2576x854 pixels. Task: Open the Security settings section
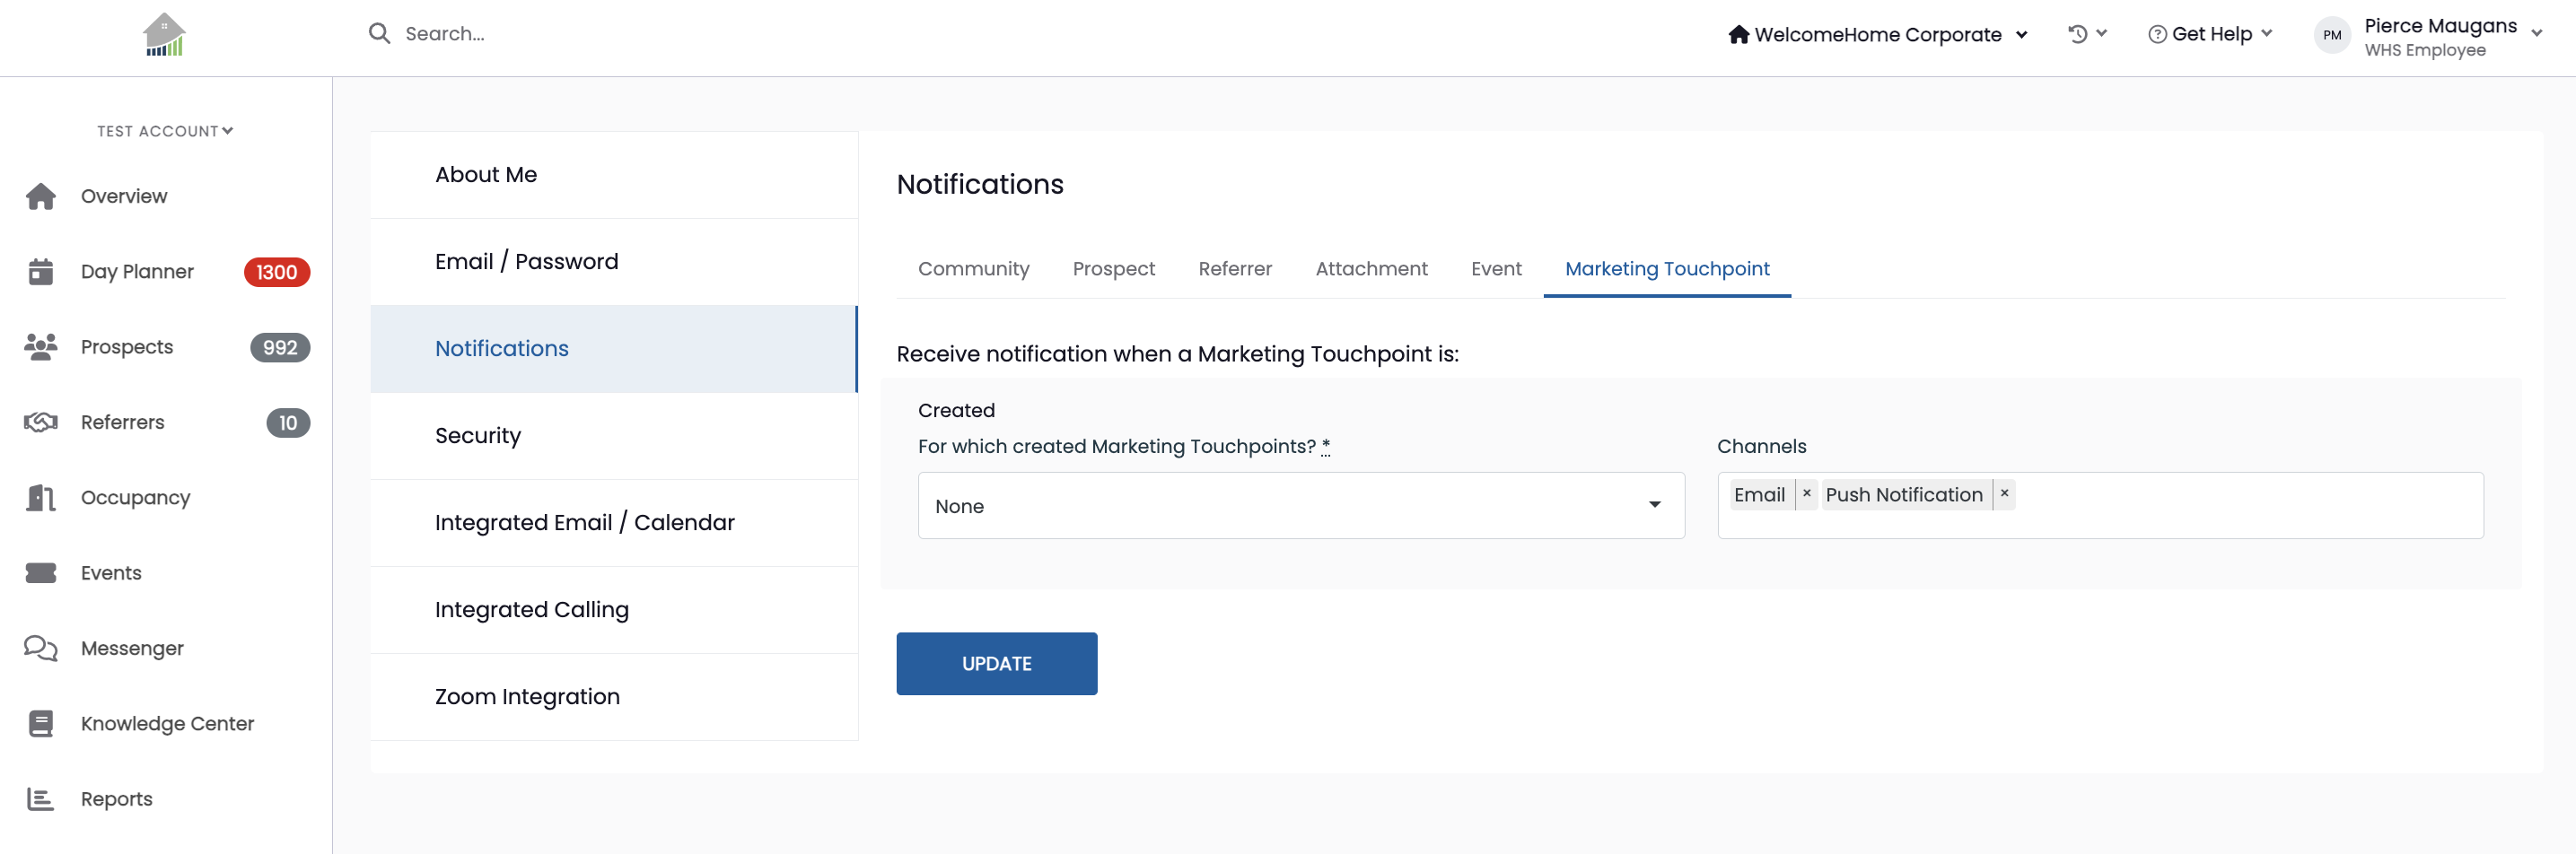pyautogui.click(x=614, y=436)
